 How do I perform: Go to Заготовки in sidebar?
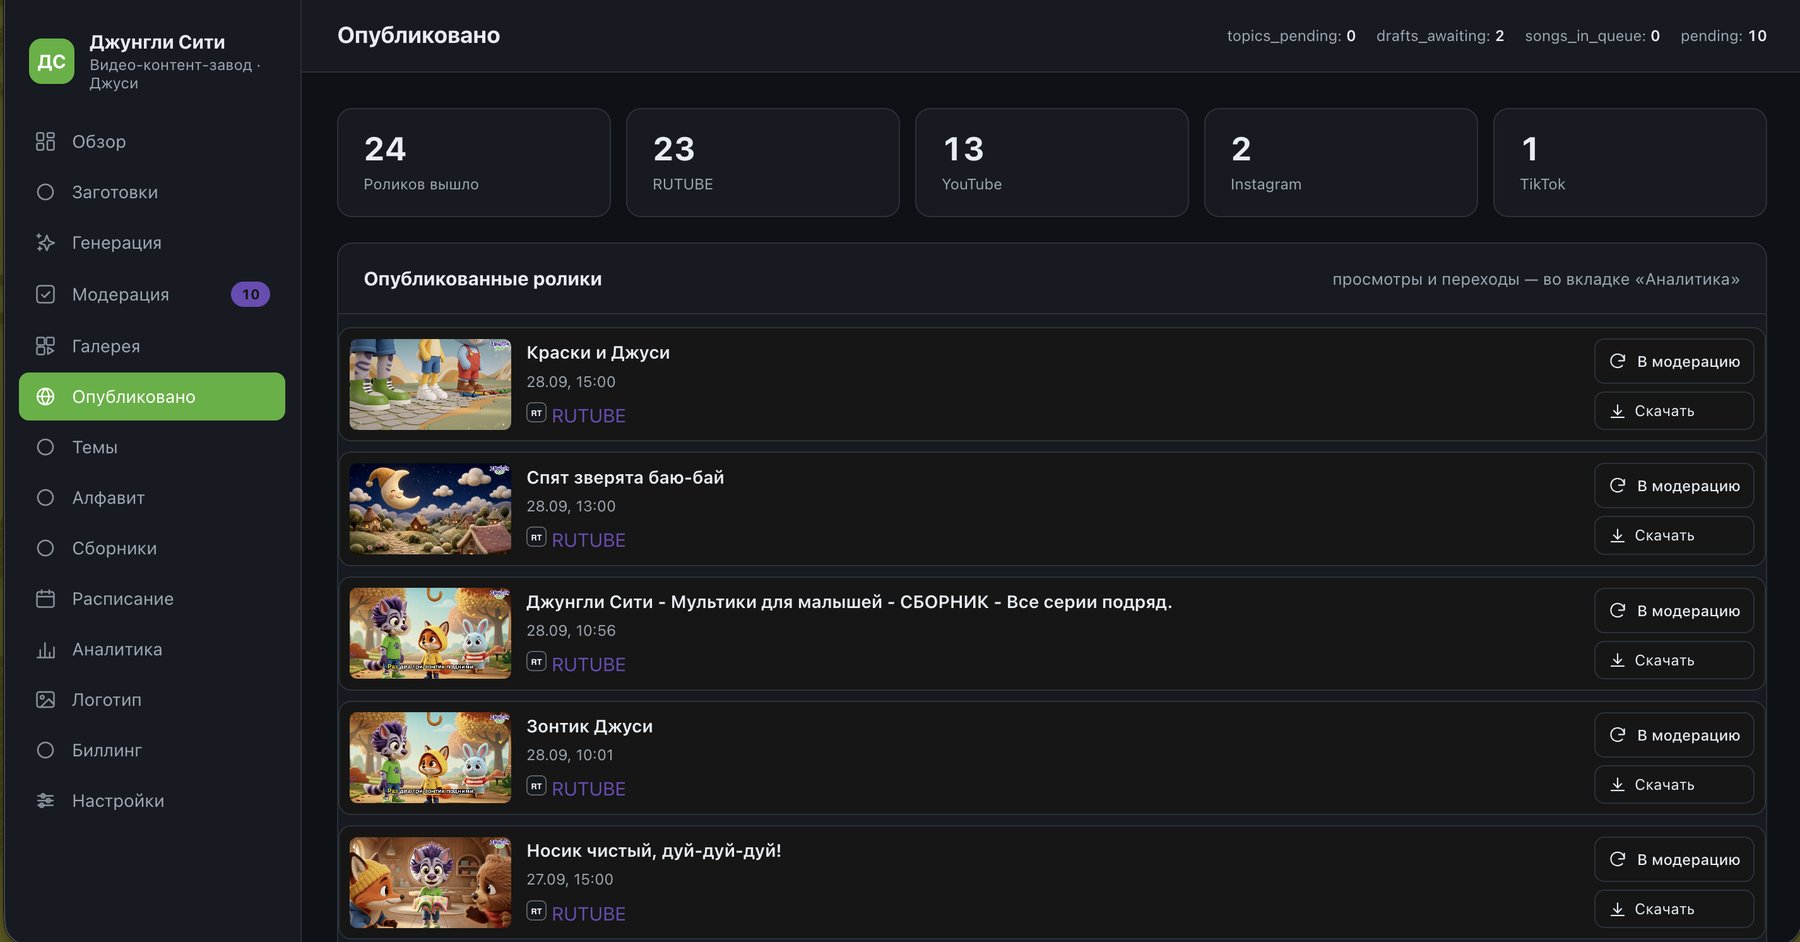[x=152, y=192]
